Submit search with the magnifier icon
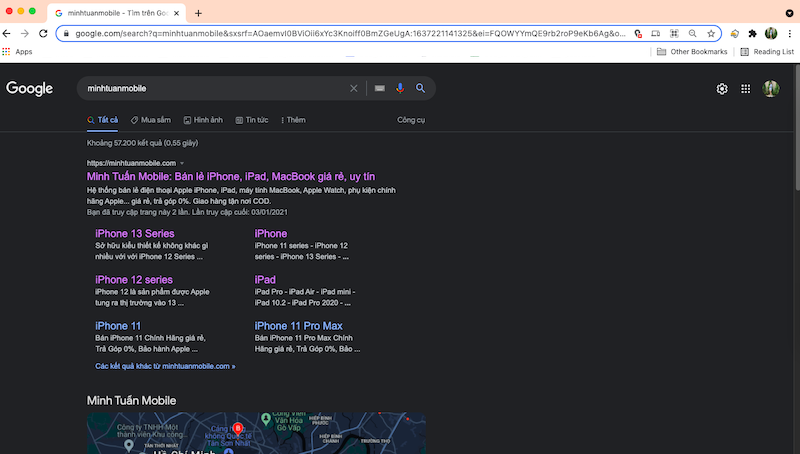800x454 pixels. point(420,88)
